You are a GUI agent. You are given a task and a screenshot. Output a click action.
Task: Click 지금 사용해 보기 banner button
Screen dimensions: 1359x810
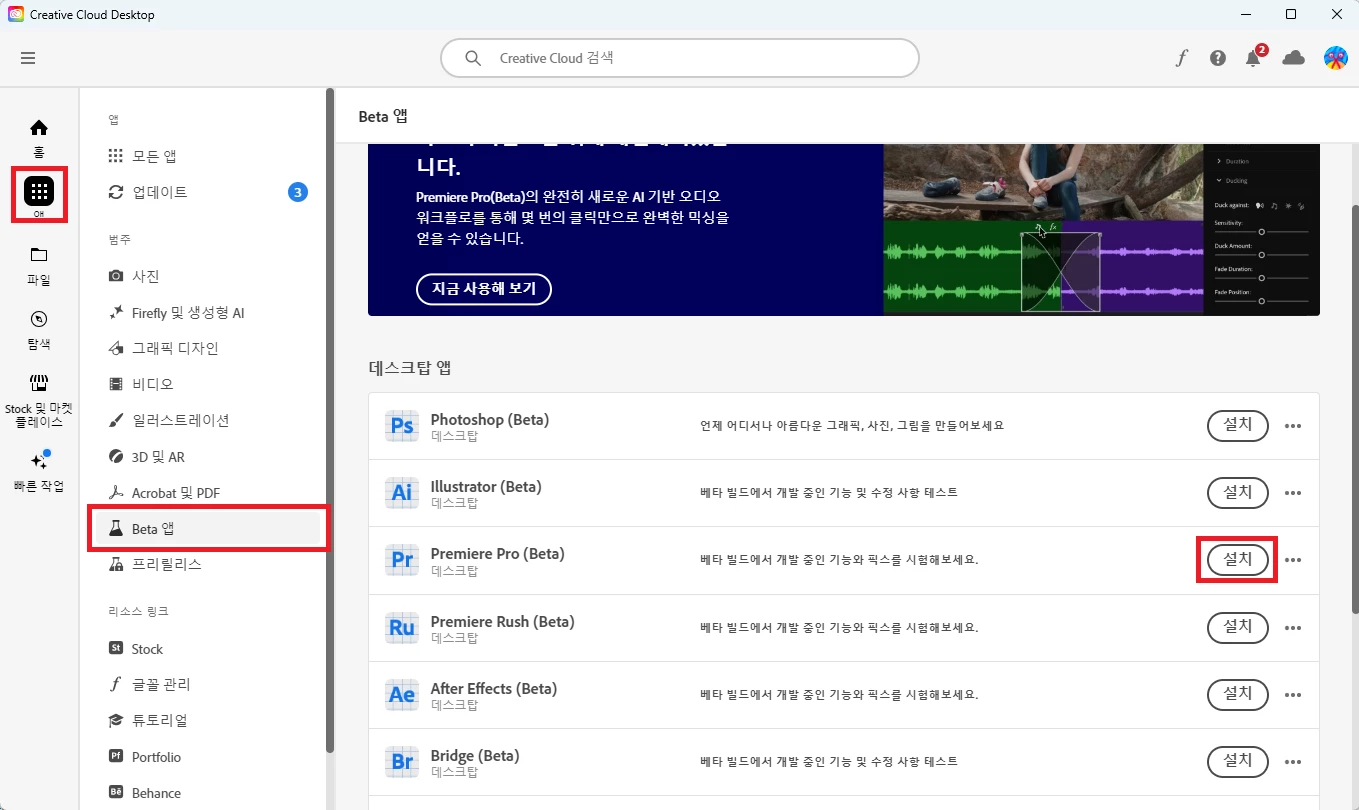(484, 289)
